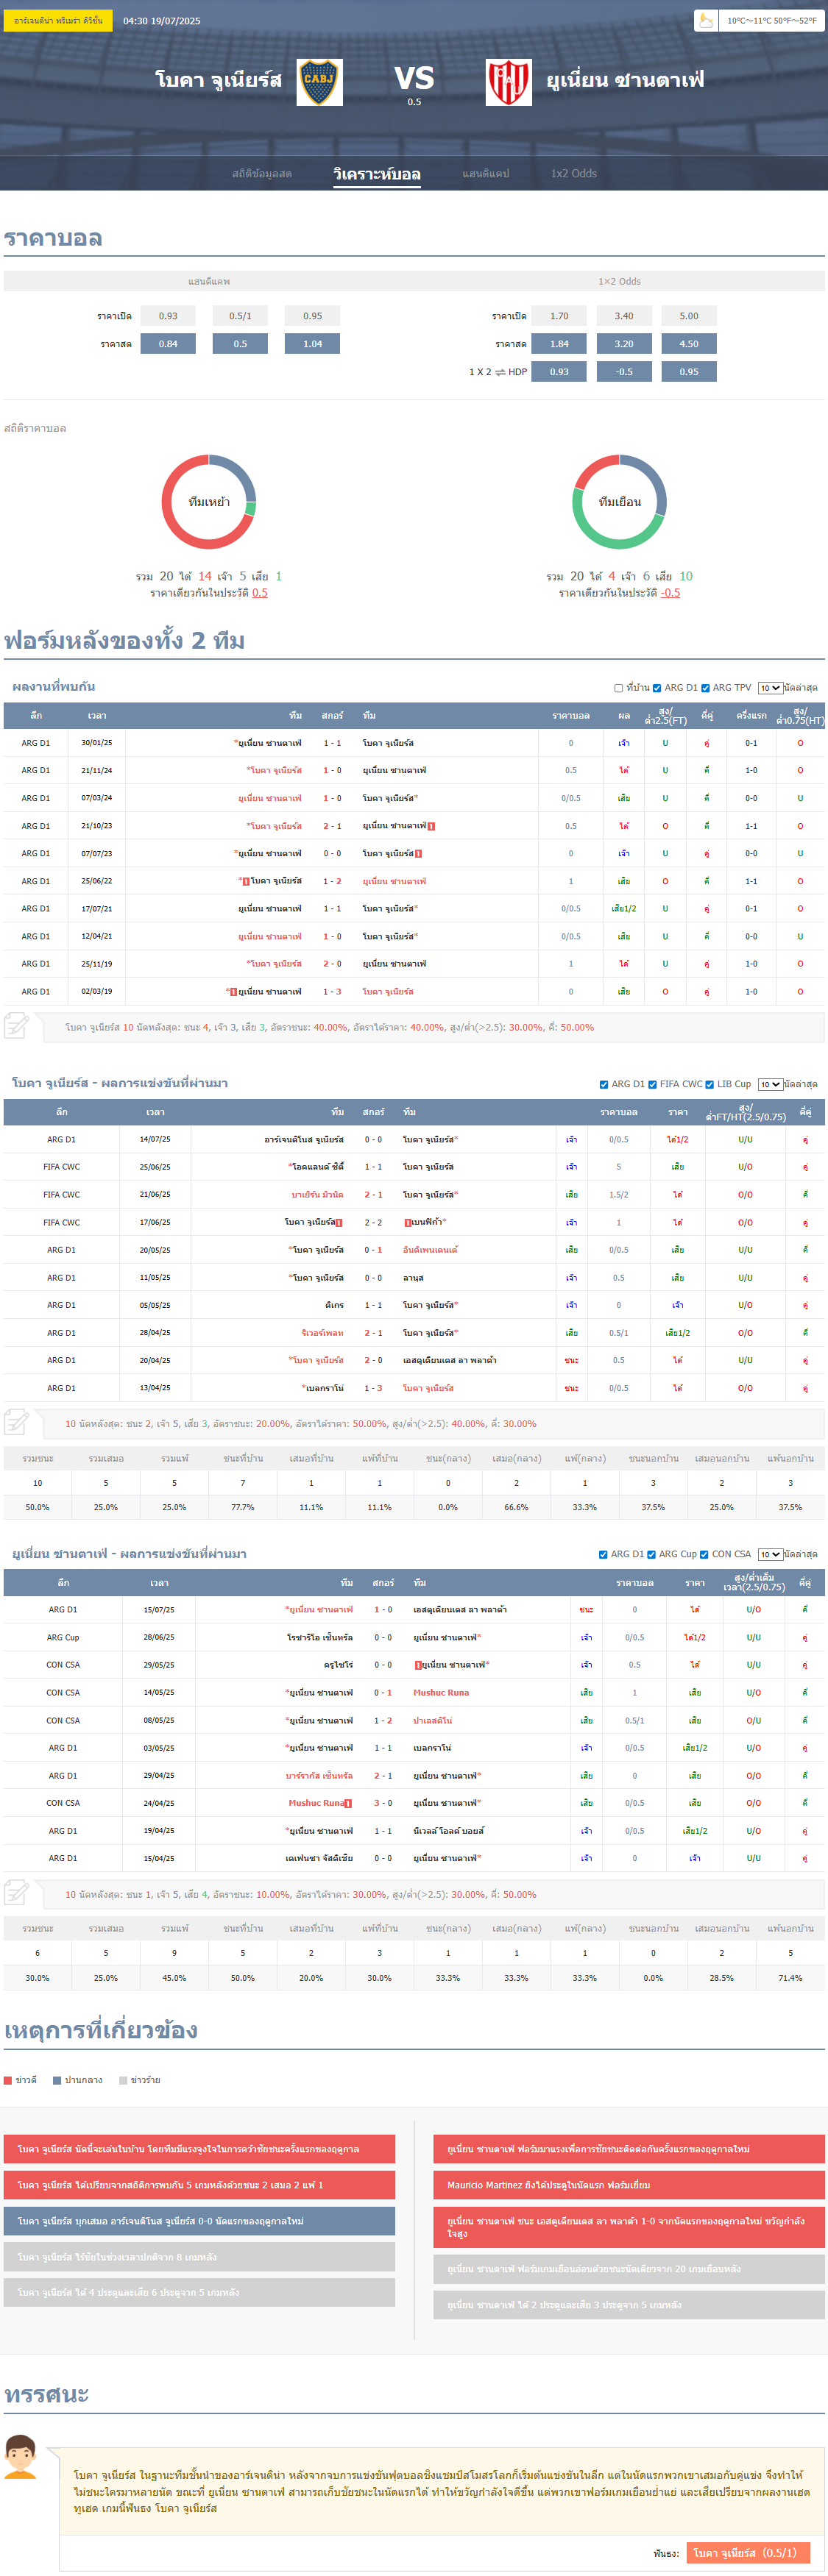Click the บาร์ราคัส เซ็นทรัล team name
Screen dimensions: 828x2576
coord(319,1776)
